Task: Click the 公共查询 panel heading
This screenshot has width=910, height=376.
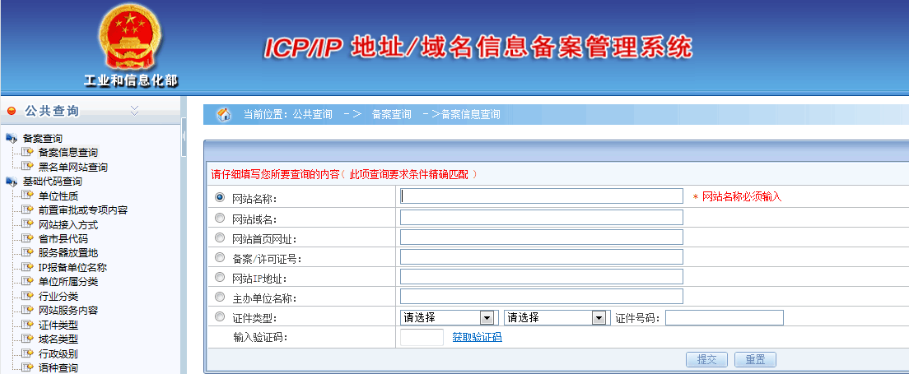Action: coord(52,111)
